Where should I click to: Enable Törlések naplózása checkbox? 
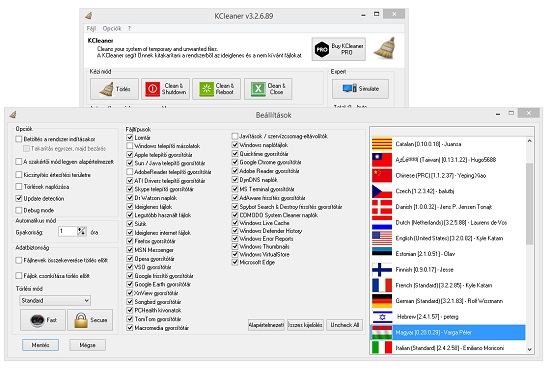coord(19,186)
